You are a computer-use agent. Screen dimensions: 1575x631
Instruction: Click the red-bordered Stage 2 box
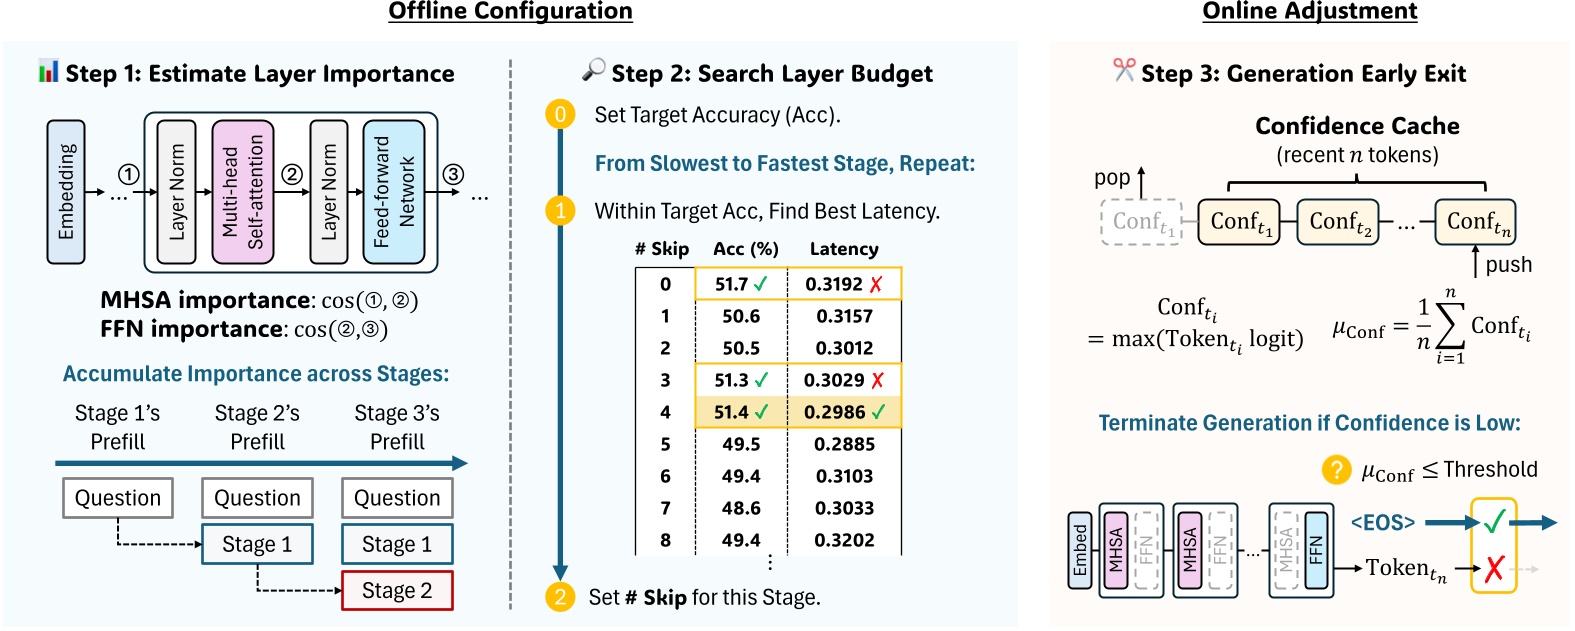[x=397, y=591]
